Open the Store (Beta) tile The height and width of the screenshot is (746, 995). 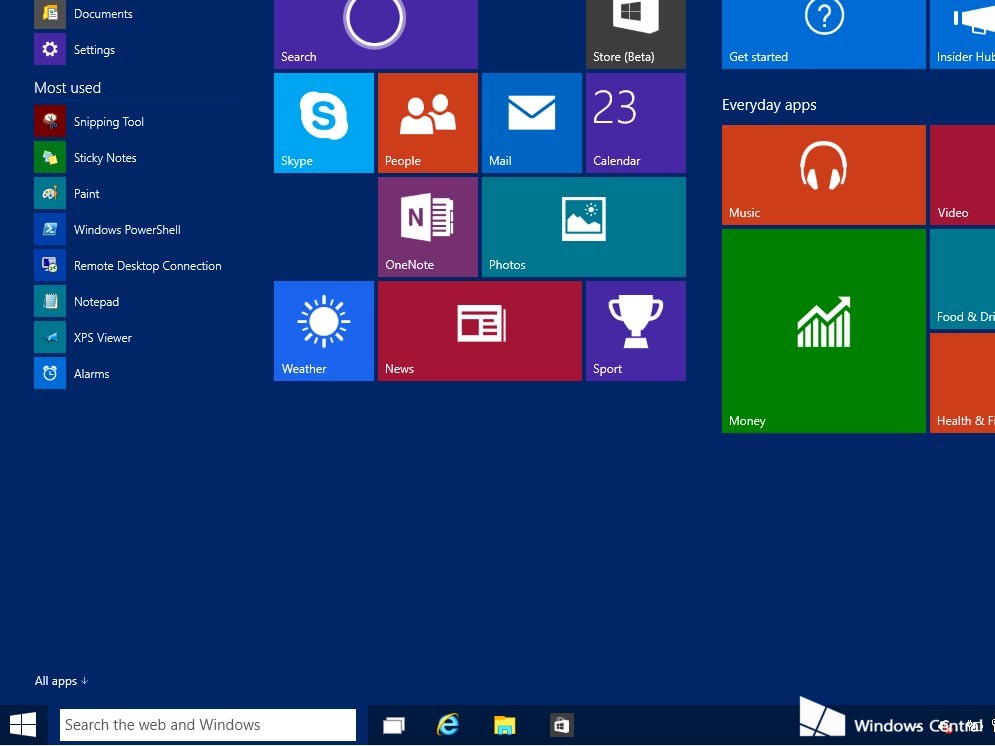636,34
